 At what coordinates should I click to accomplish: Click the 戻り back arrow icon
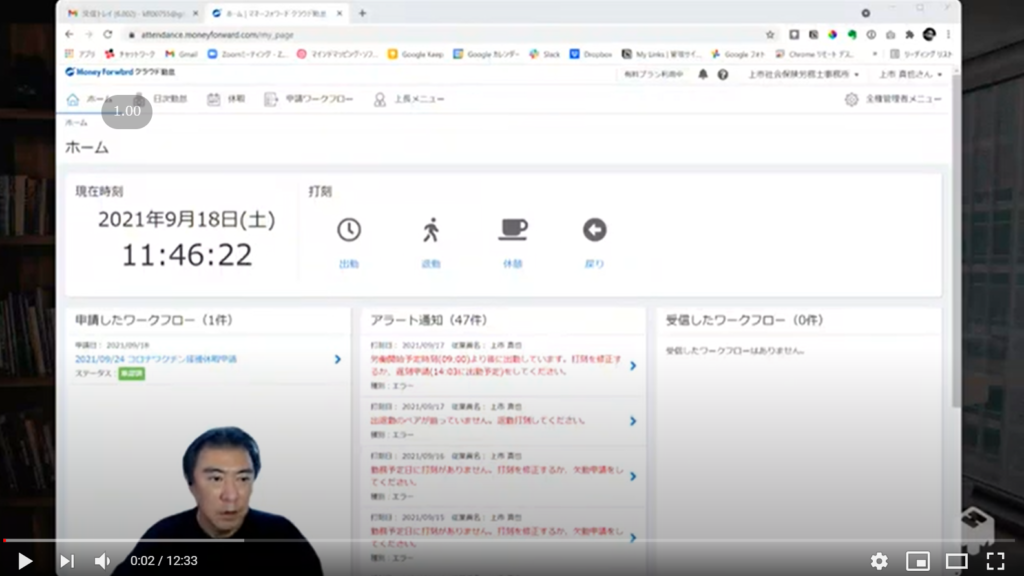tap(594, 231)
